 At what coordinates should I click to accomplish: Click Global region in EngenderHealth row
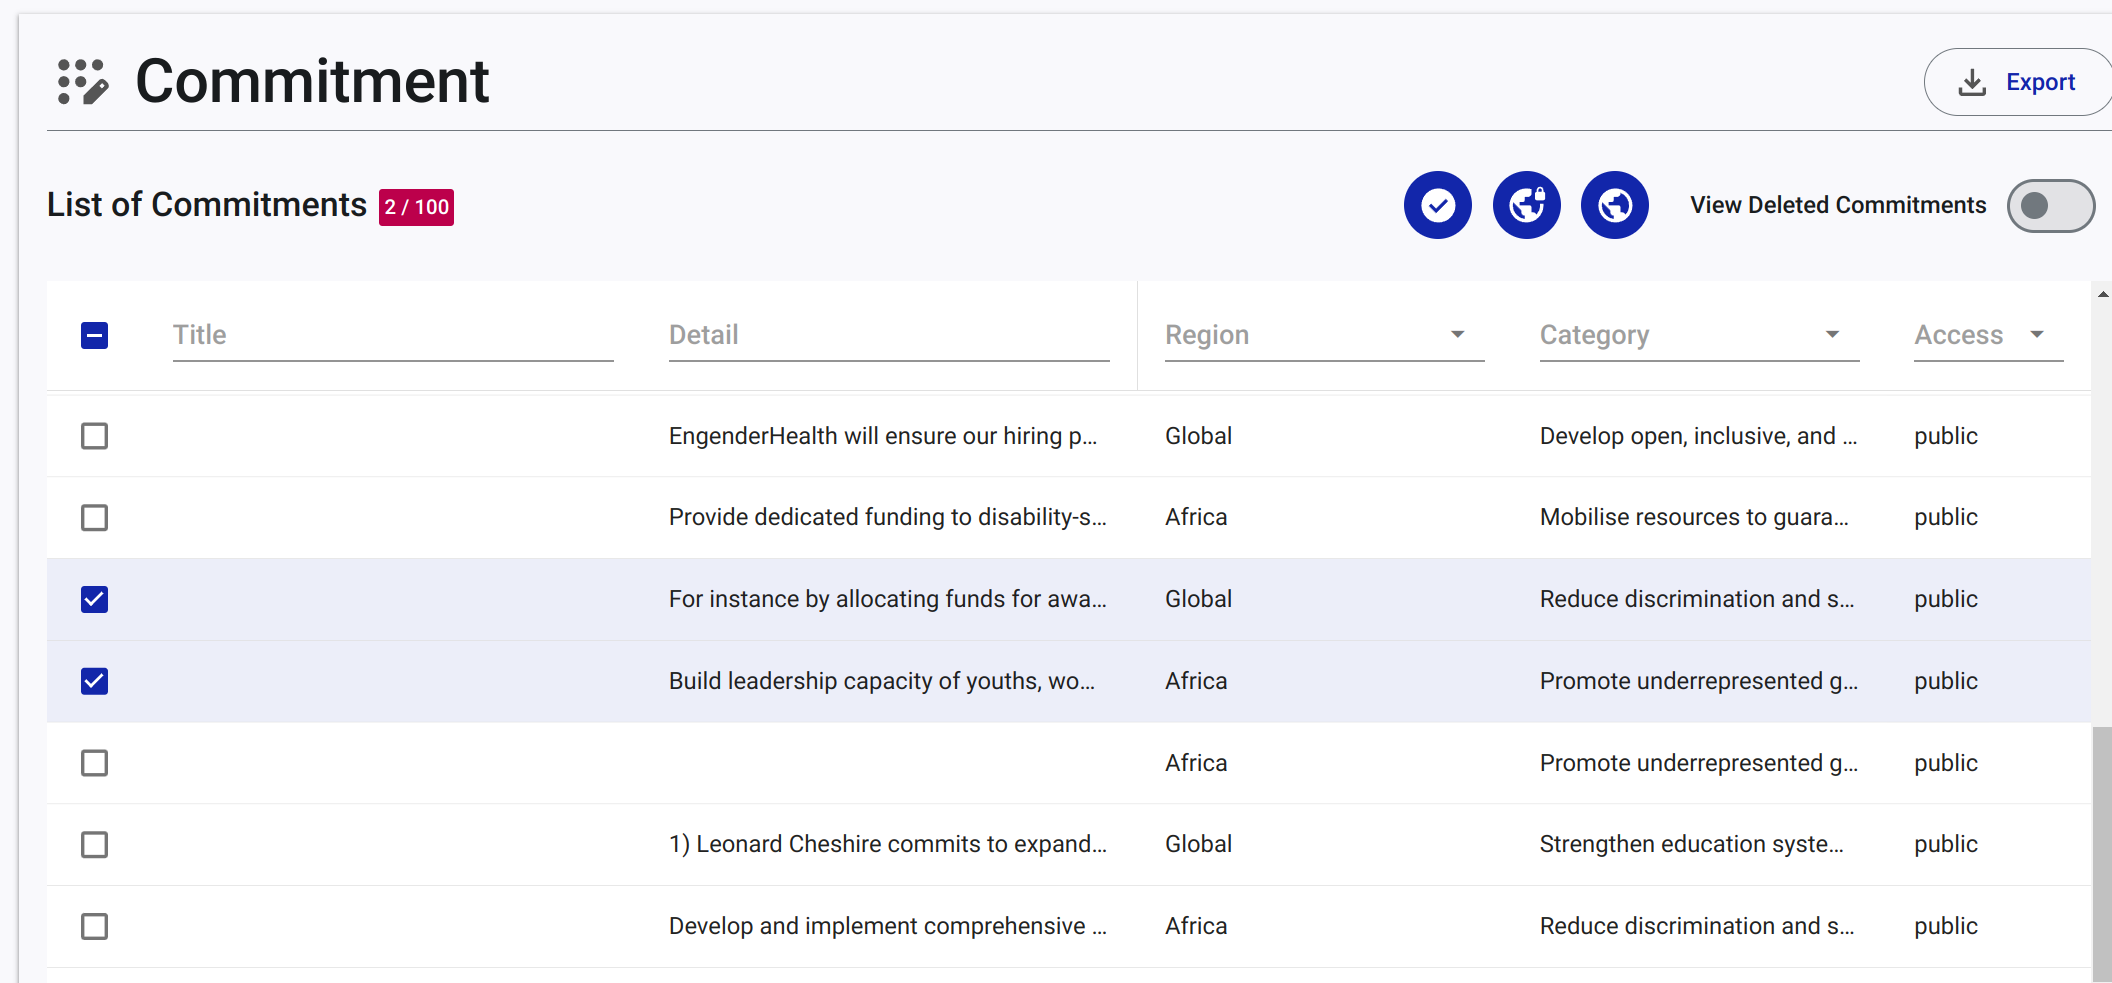tap(1198, 436)
